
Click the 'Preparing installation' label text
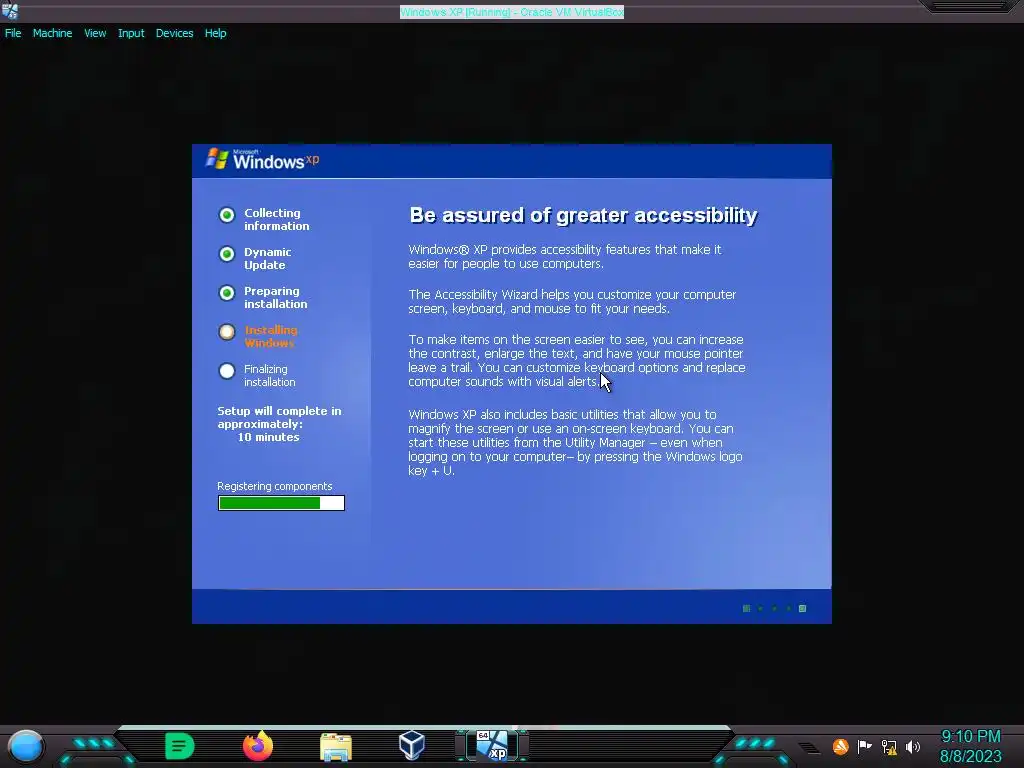click(276, 298)
